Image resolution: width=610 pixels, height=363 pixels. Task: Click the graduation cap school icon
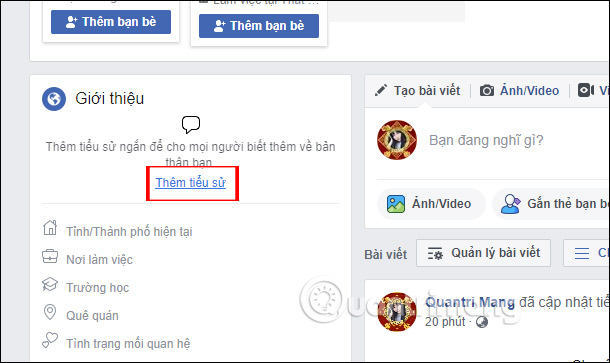pyautogui.click(x=50, y=284)
